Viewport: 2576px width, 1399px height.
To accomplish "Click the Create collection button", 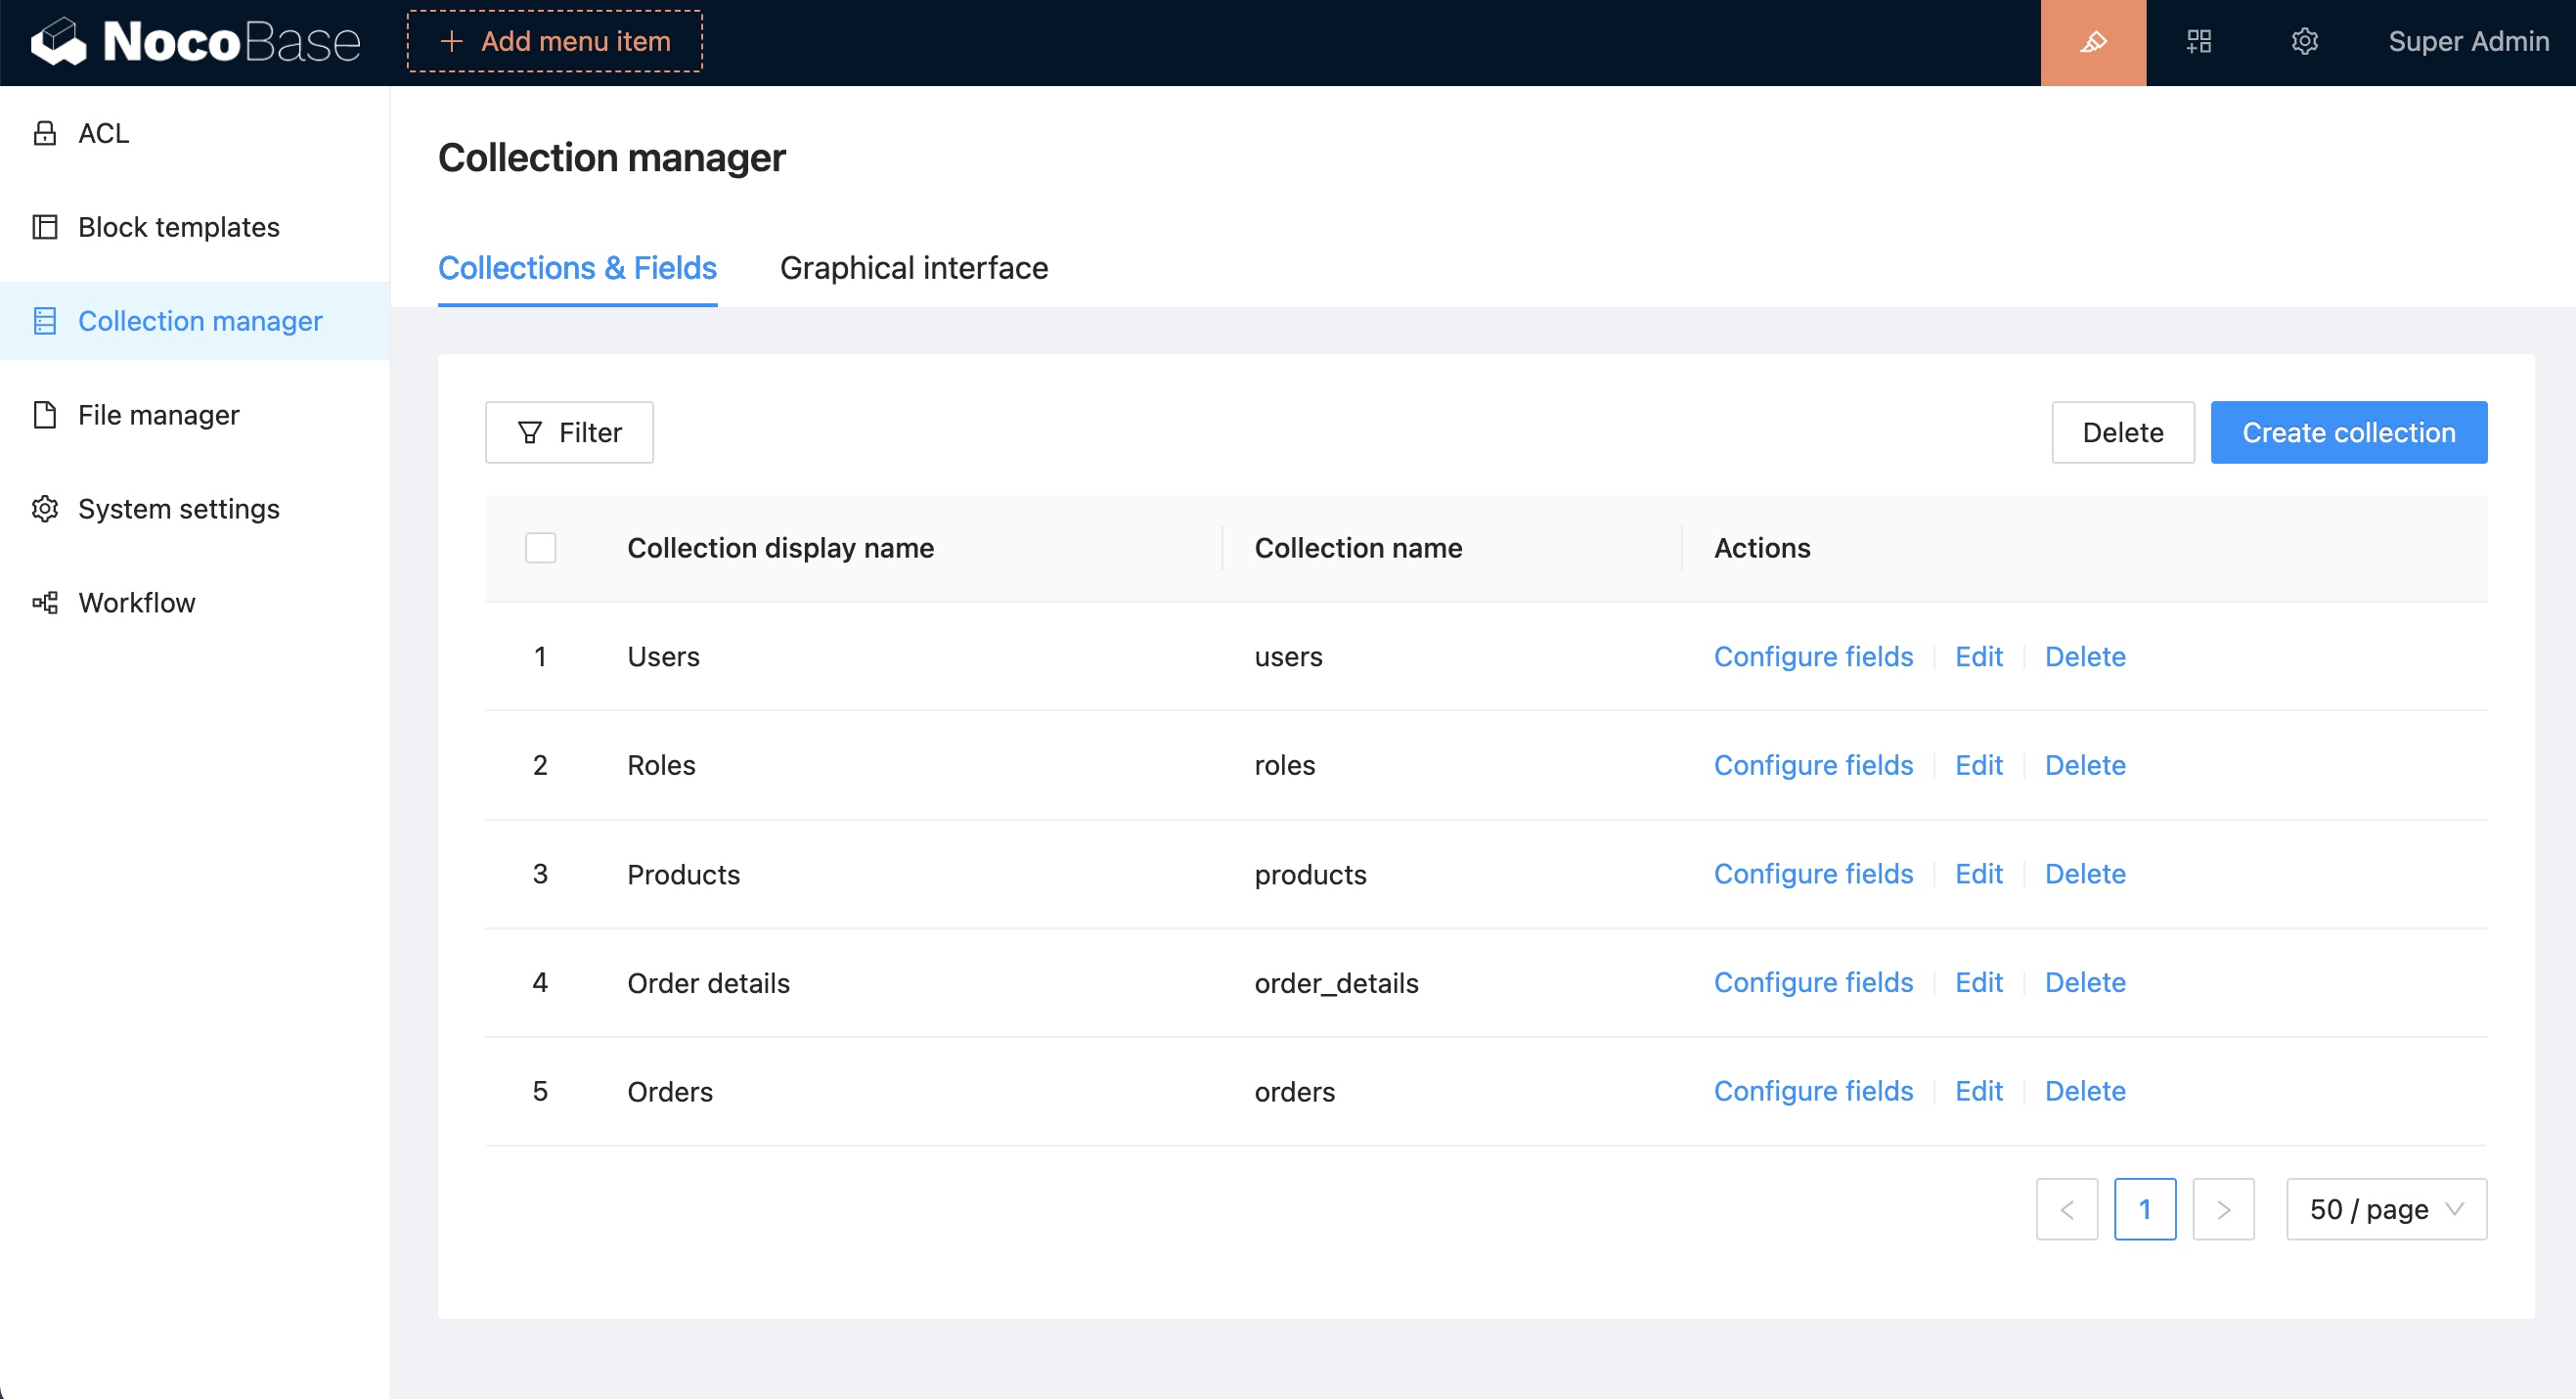I will (2347, 432).
